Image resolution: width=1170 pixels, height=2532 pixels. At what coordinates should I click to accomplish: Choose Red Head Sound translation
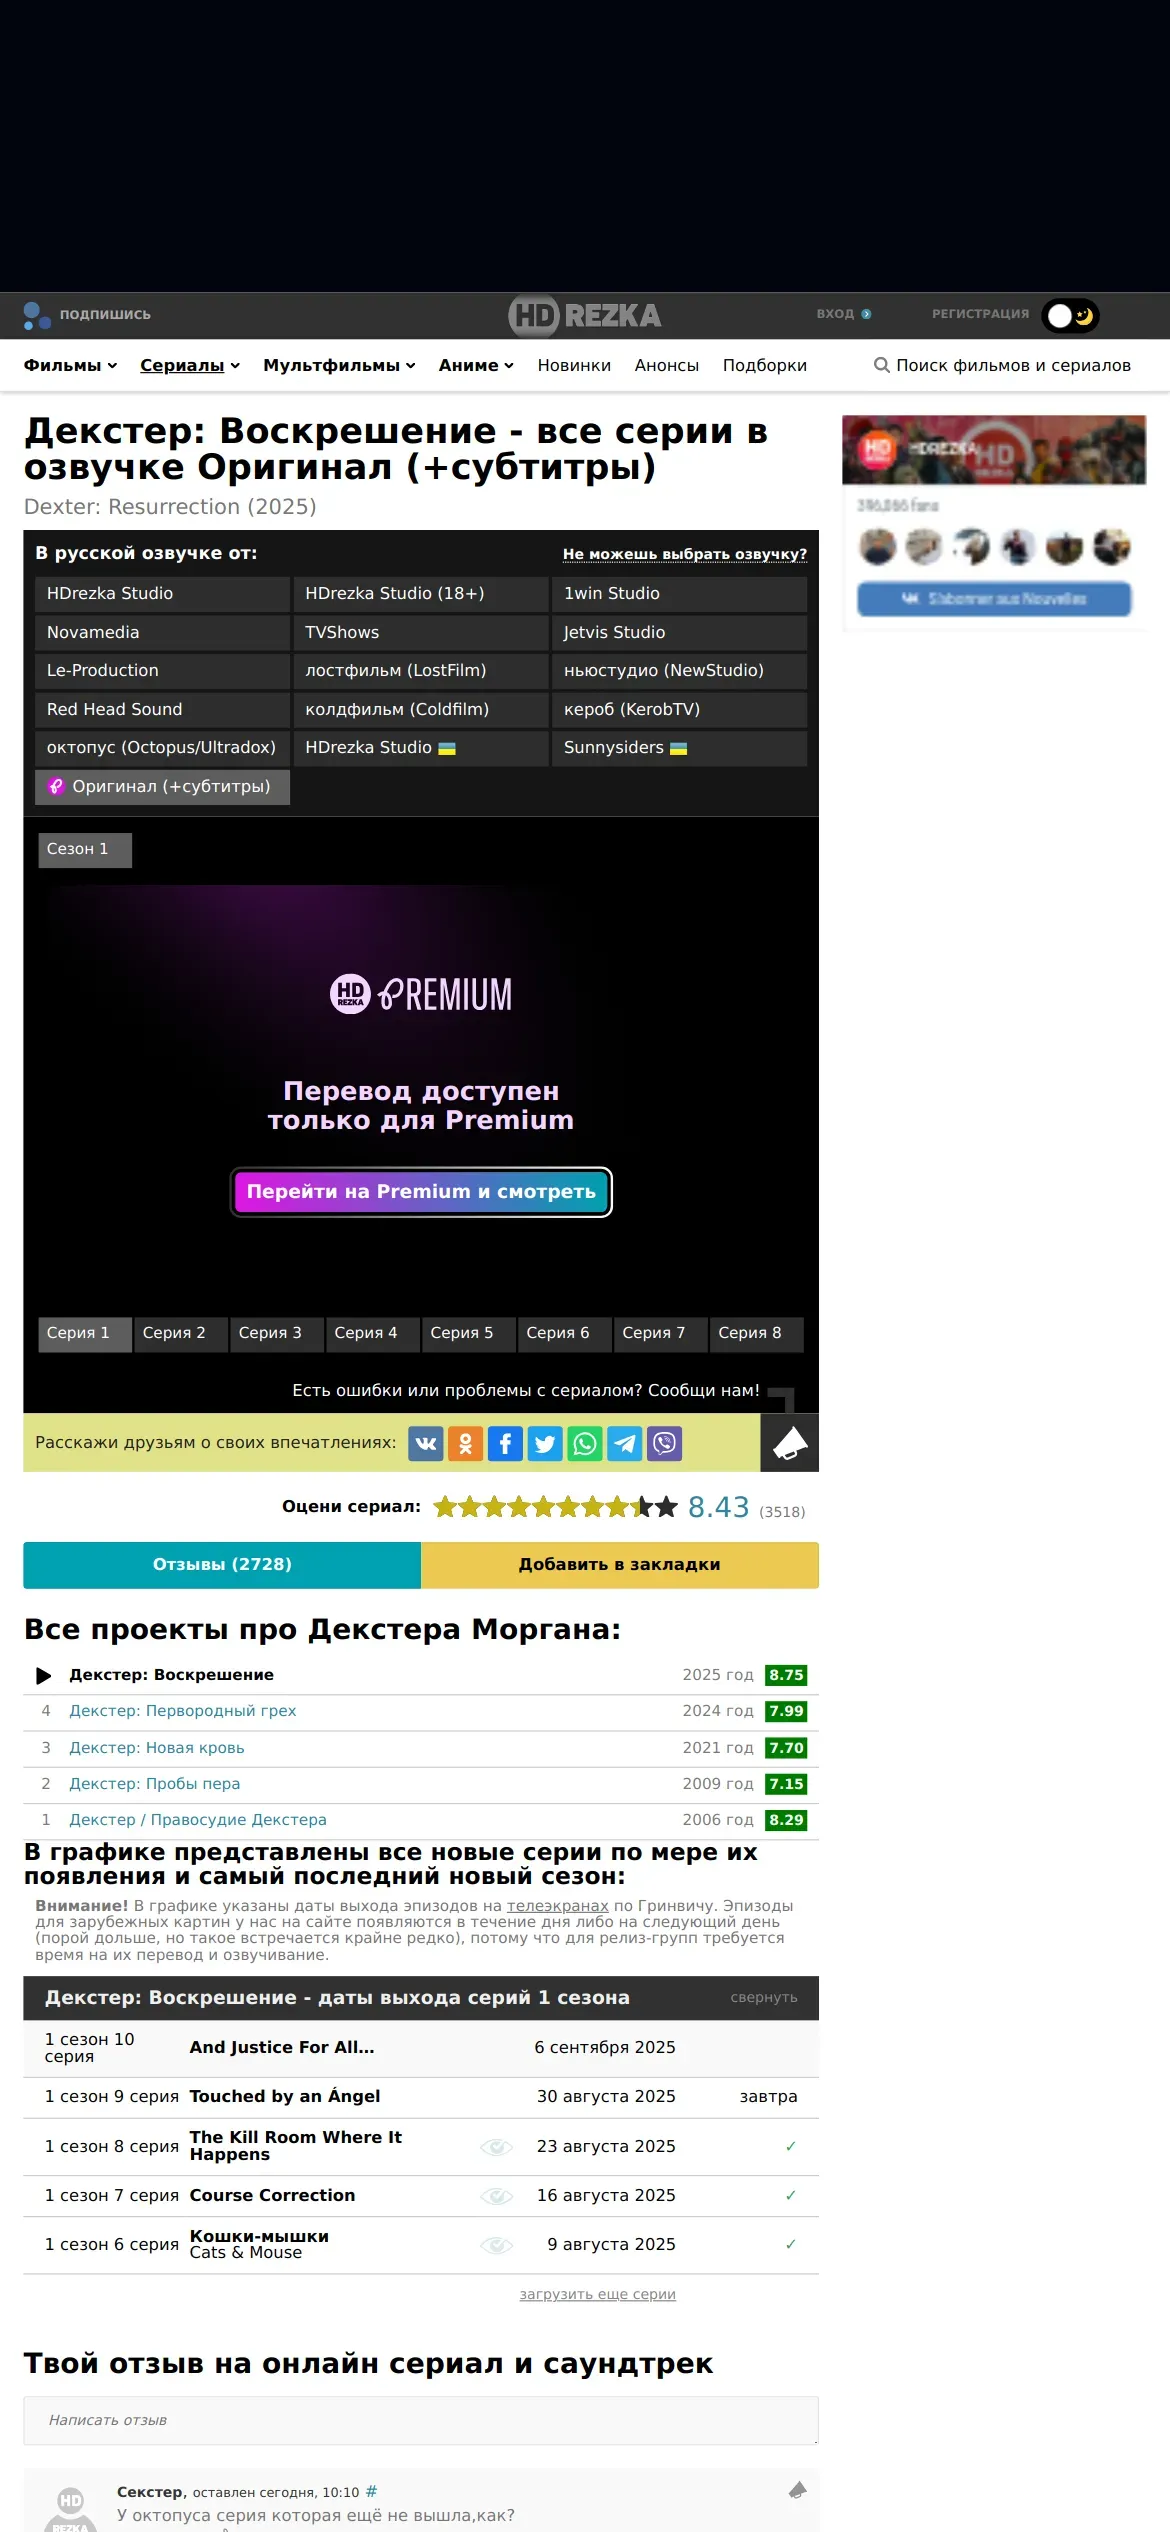[x=162, y=710]
